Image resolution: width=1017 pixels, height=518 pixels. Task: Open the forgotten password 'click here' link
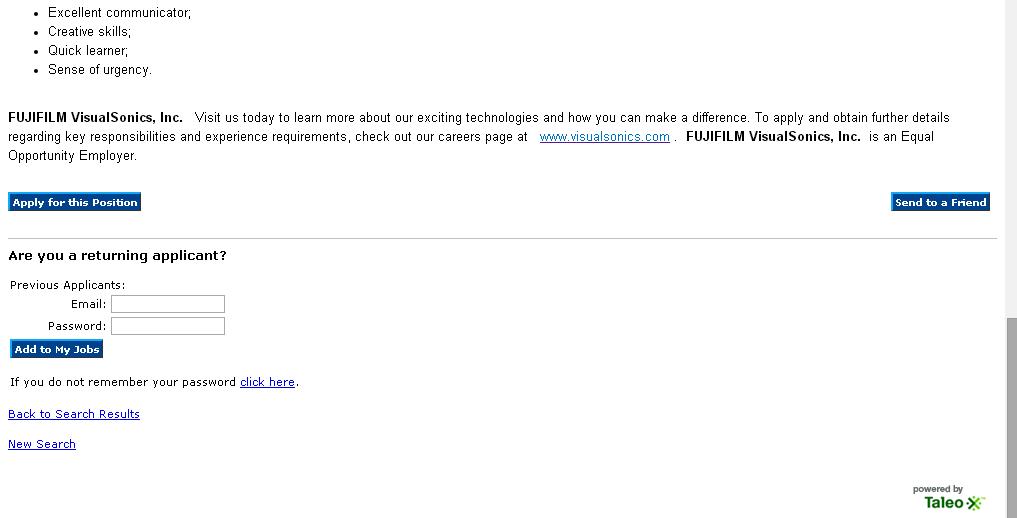click(267, 382)
